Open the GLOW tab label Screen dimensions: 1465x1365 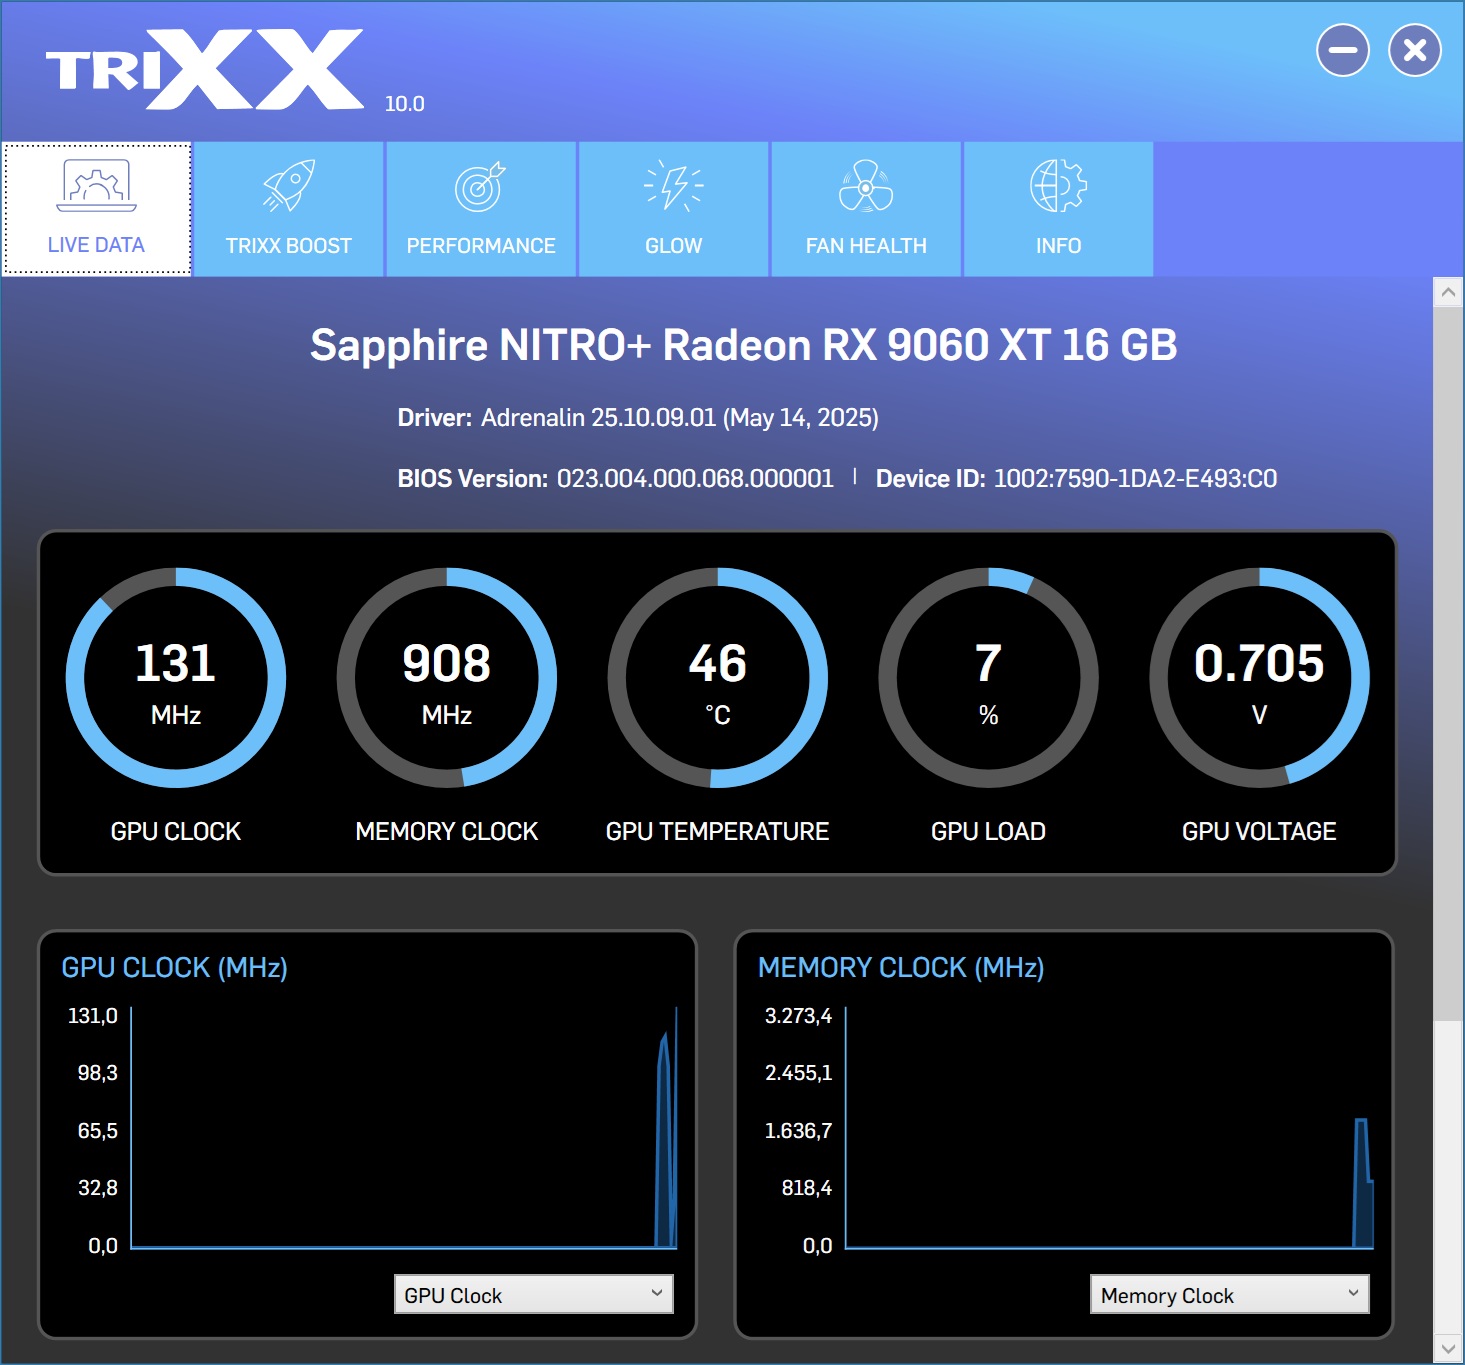click(x=673, y=246)
